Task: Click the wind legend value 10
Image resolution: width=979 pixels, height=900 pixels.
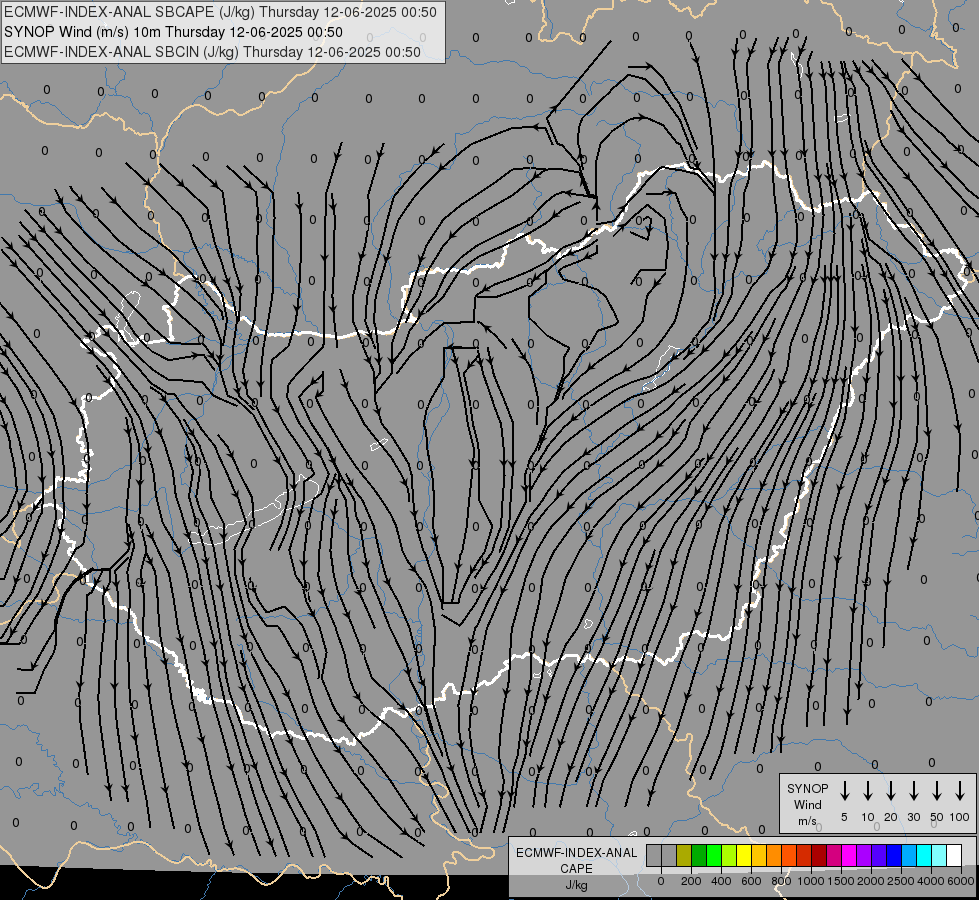Action: (868, 817)
